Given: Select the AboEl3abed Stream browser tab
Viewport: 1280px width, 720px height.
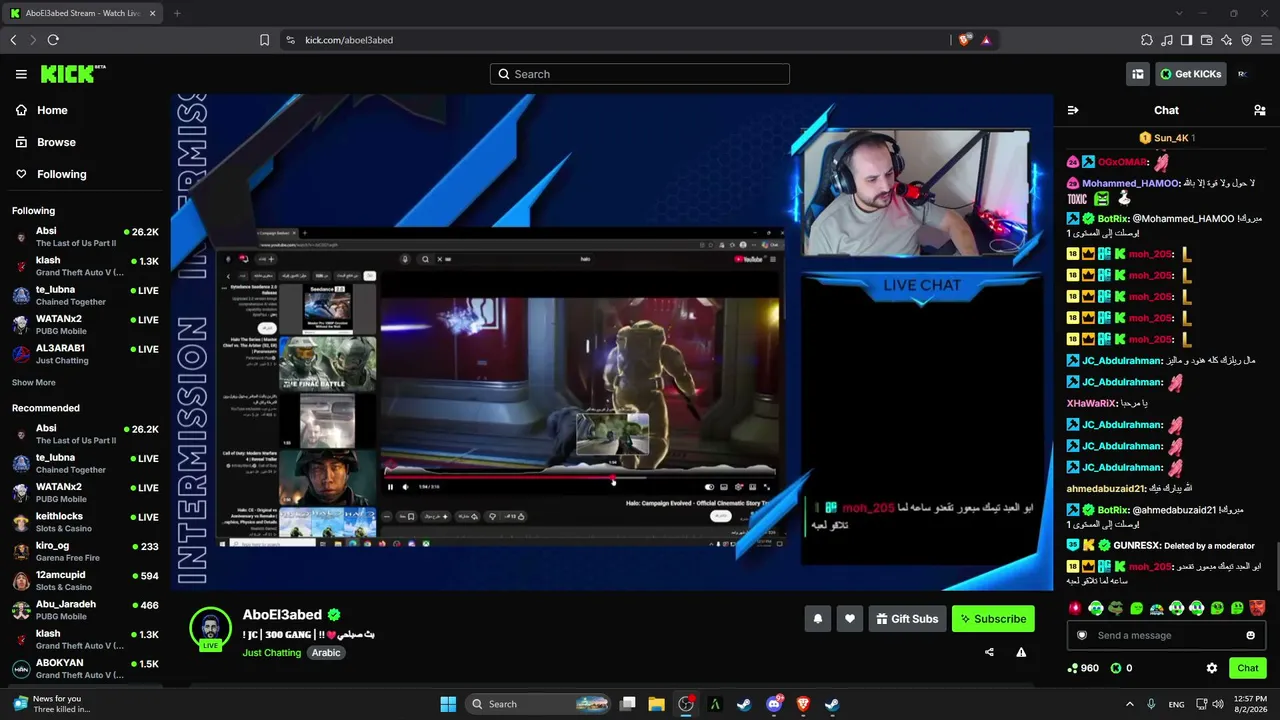Looking at the screenshot, I should [x=84, y=13].
